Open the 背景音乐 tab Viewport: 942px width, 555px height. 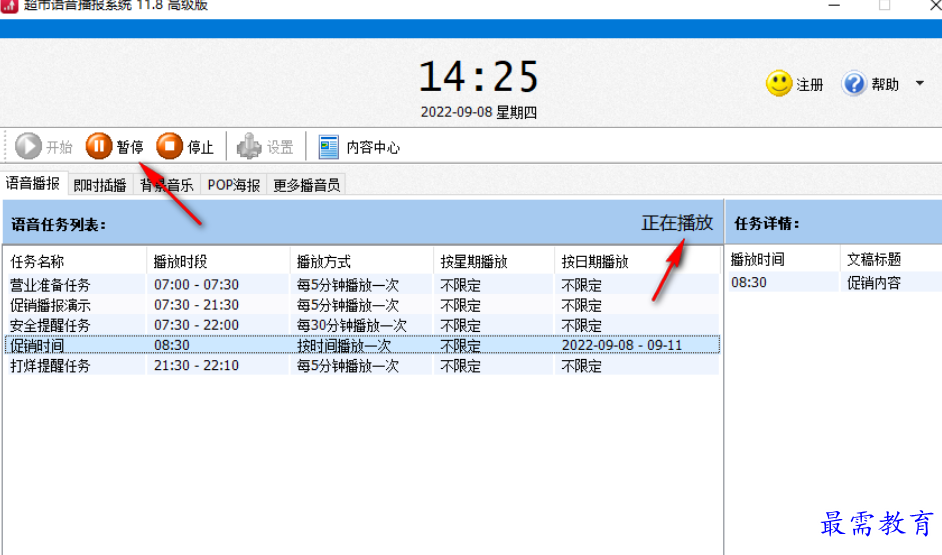[166, 185]
